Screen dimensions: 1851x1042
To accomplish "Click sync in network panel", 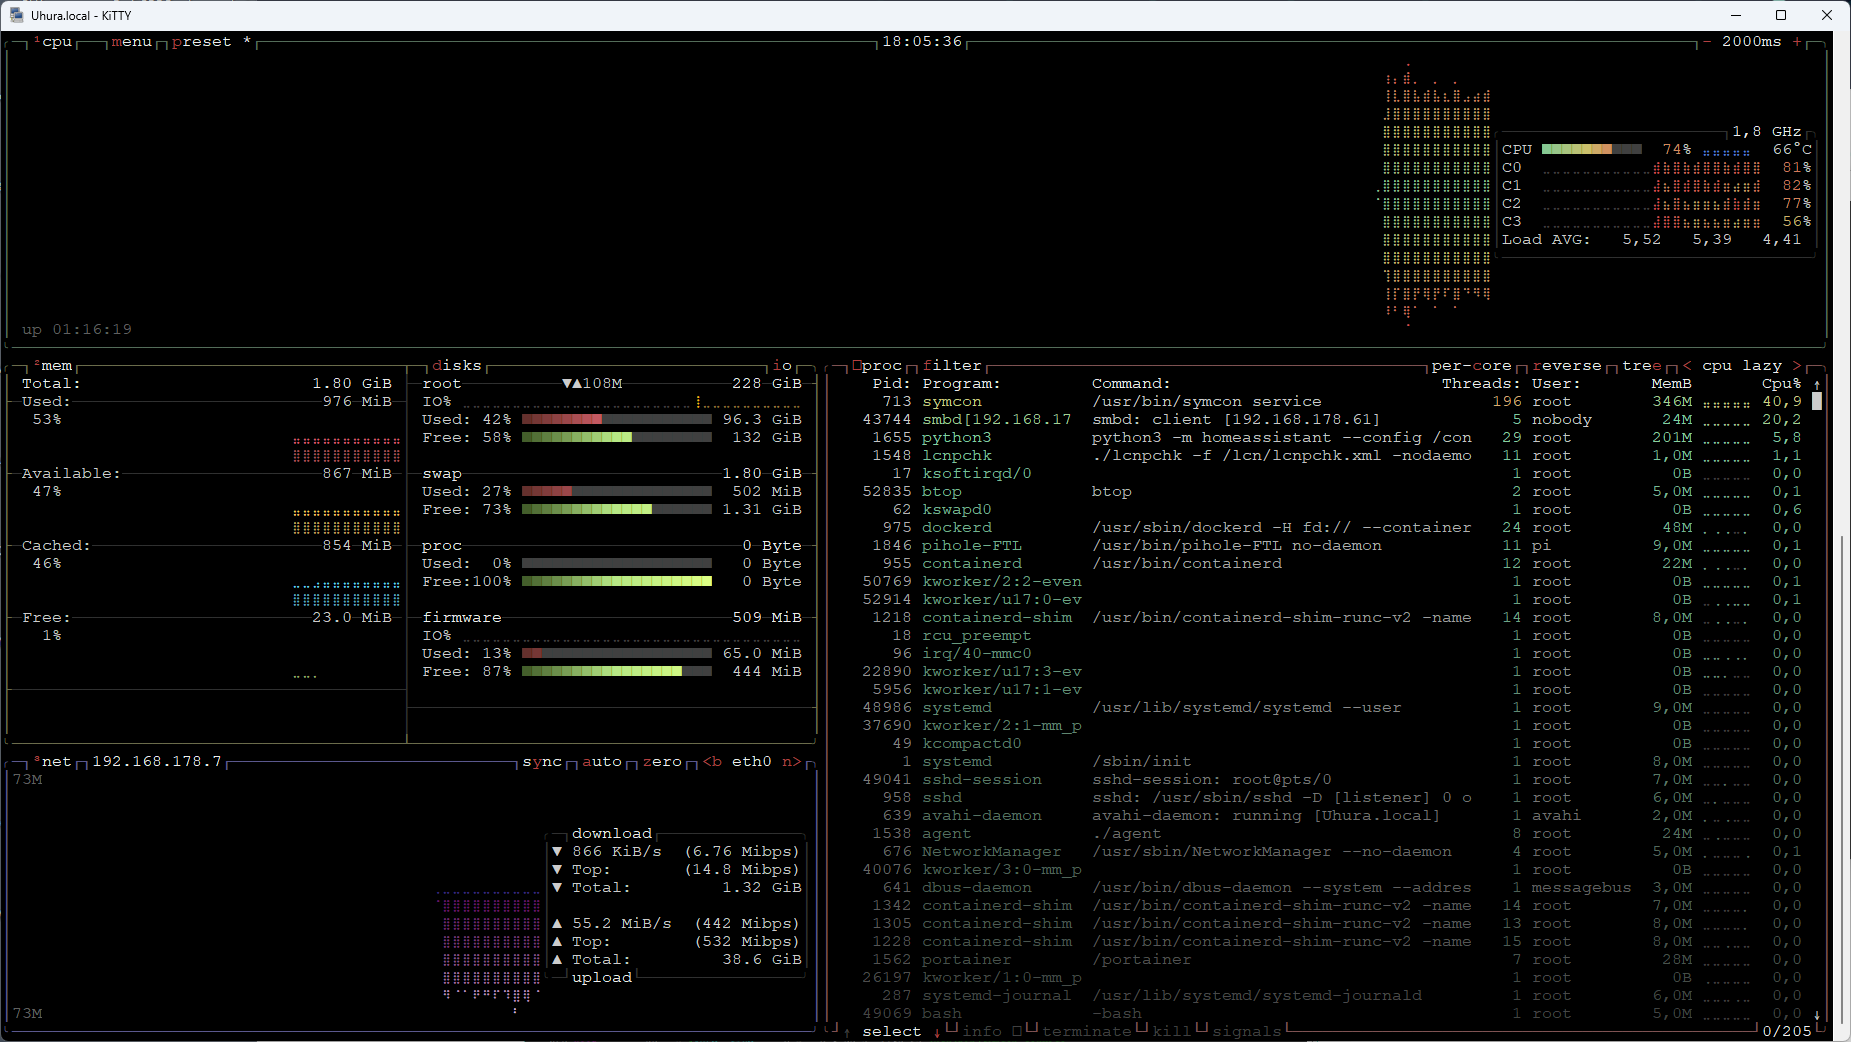I will click(542, 762).
